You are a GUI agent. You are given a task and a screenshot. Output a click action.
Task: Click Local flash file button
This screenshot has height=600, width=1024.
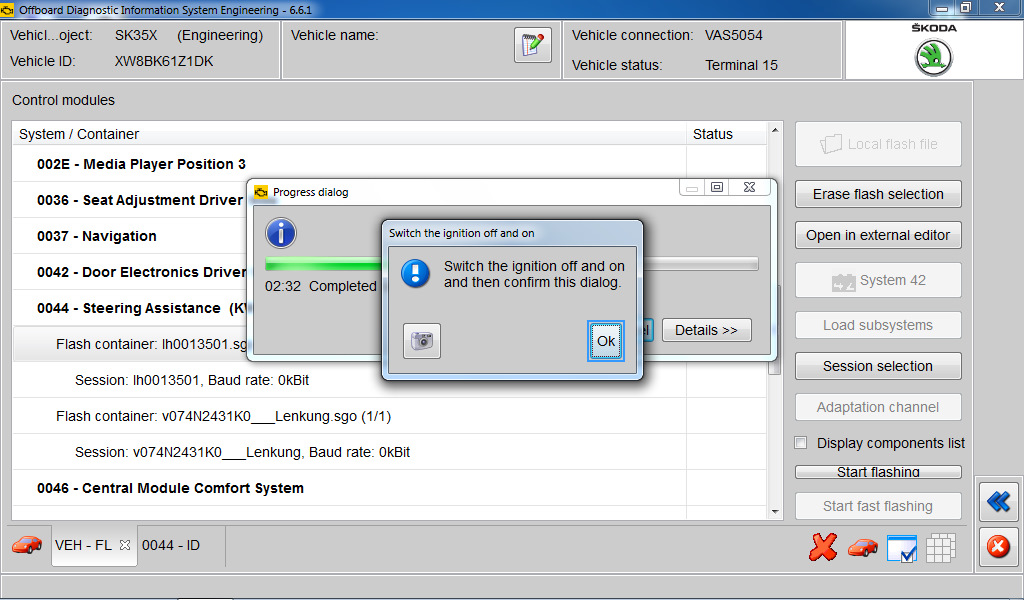click(878, 144)
